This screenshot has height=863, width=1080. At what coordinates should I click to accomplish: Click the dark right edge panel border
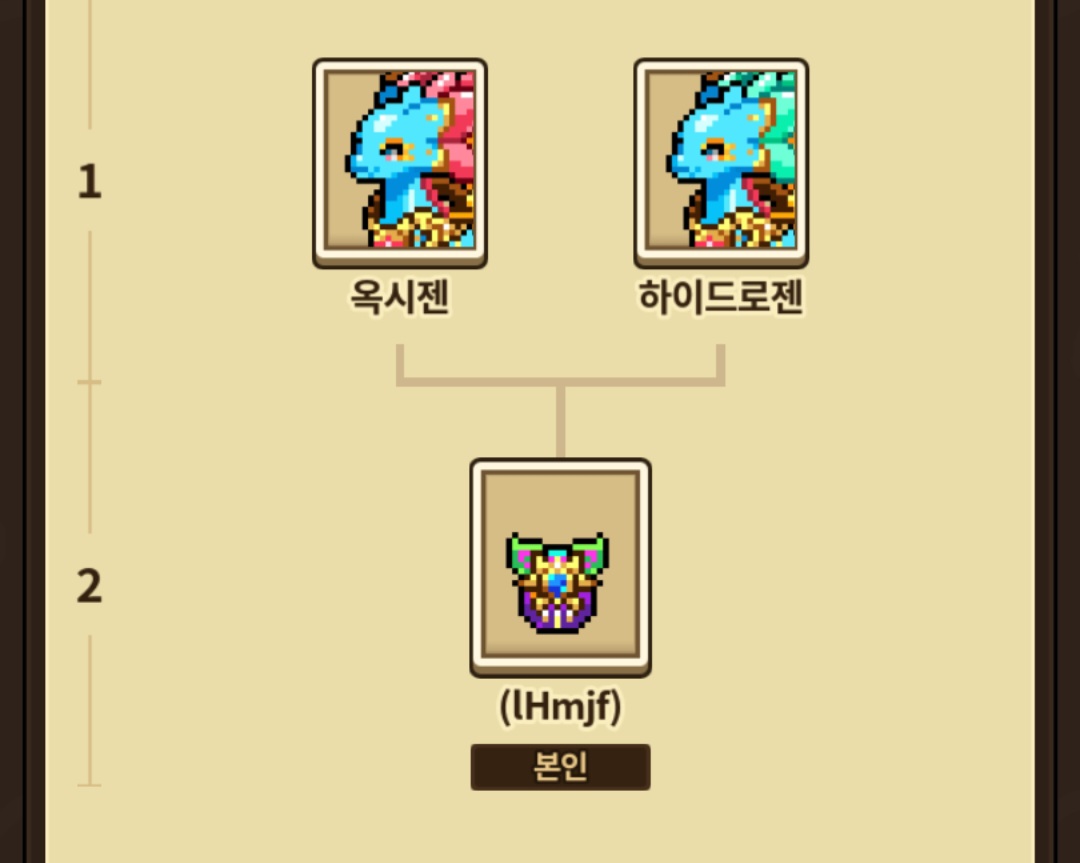click(1057, 431)
